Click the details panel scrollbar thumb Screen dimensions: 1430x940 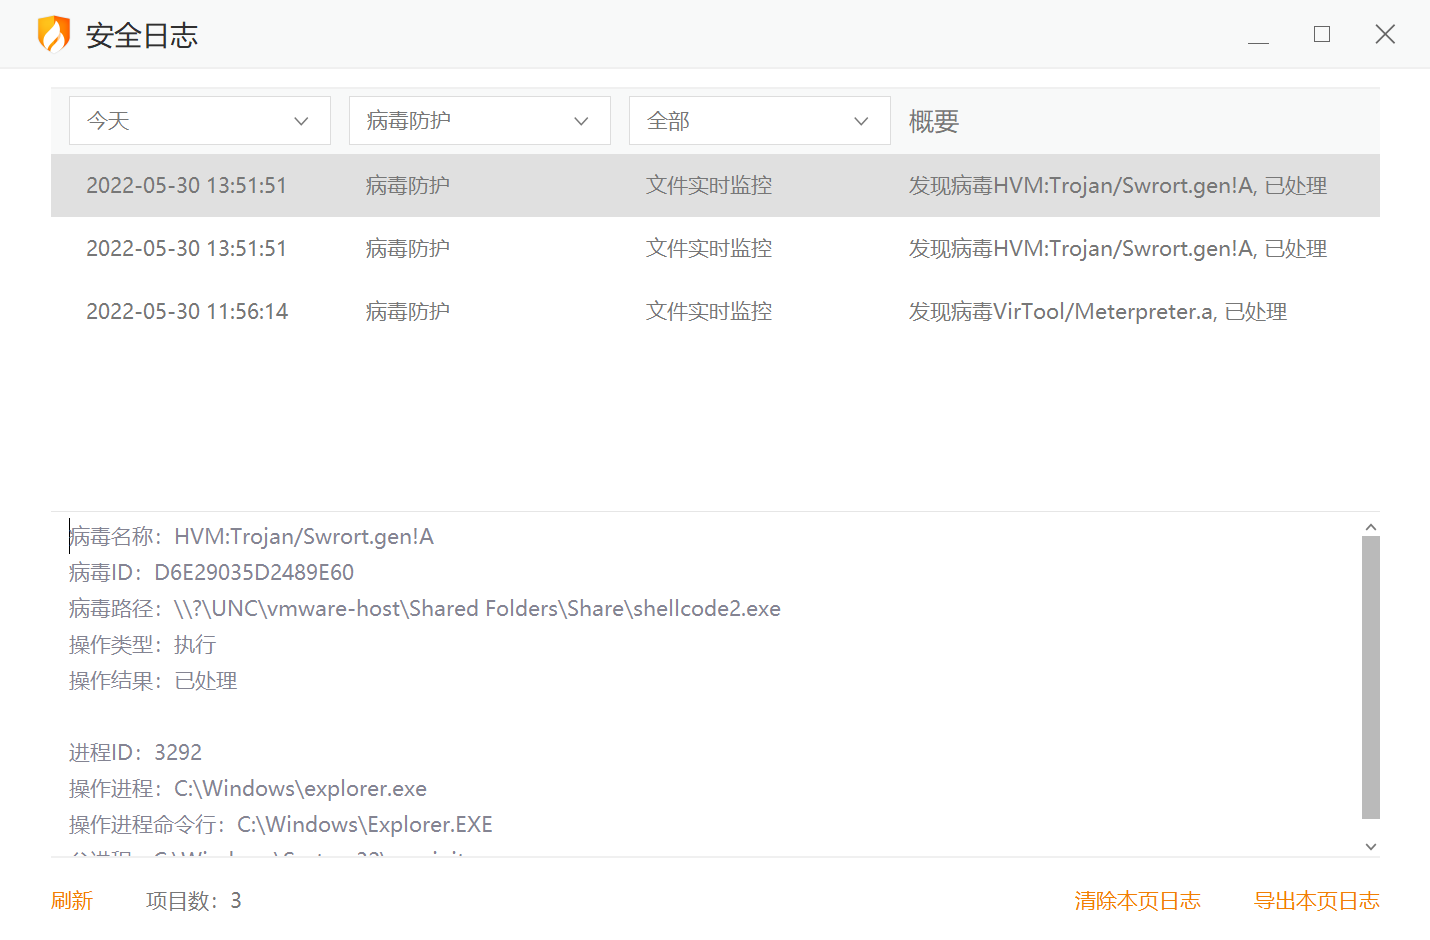1371,677
